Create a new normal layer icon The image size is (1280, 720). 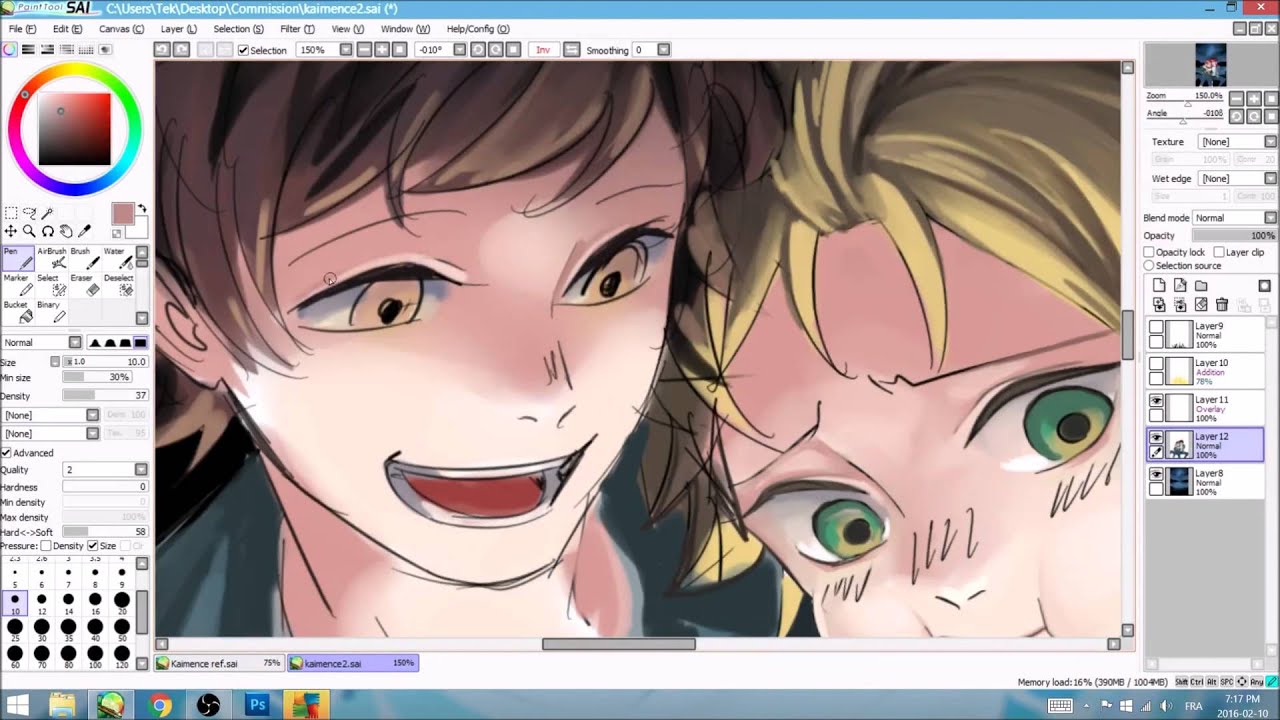pos(1159,286)
